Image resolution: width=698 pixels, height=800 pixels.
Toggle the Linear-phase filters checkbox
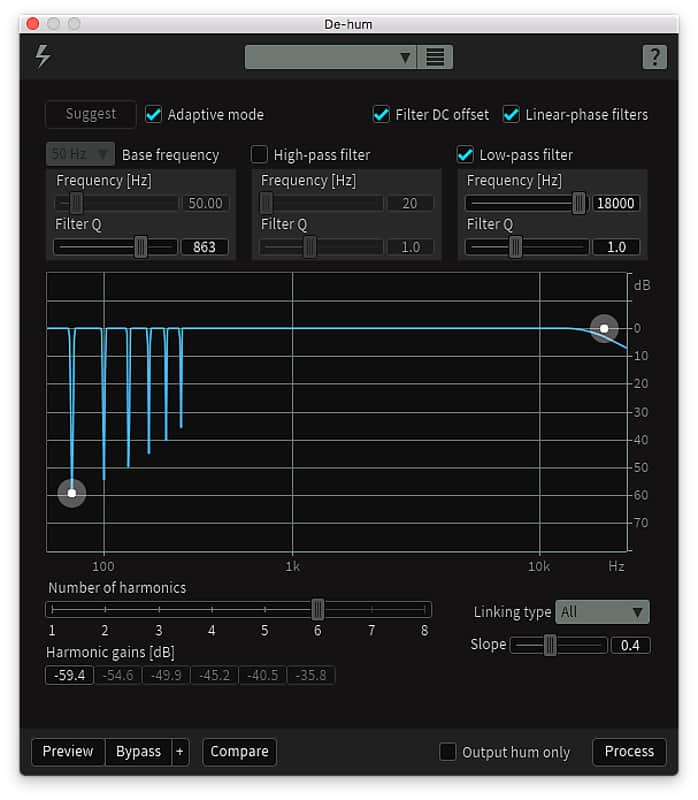pyautogui.click(x=511, y=114)
